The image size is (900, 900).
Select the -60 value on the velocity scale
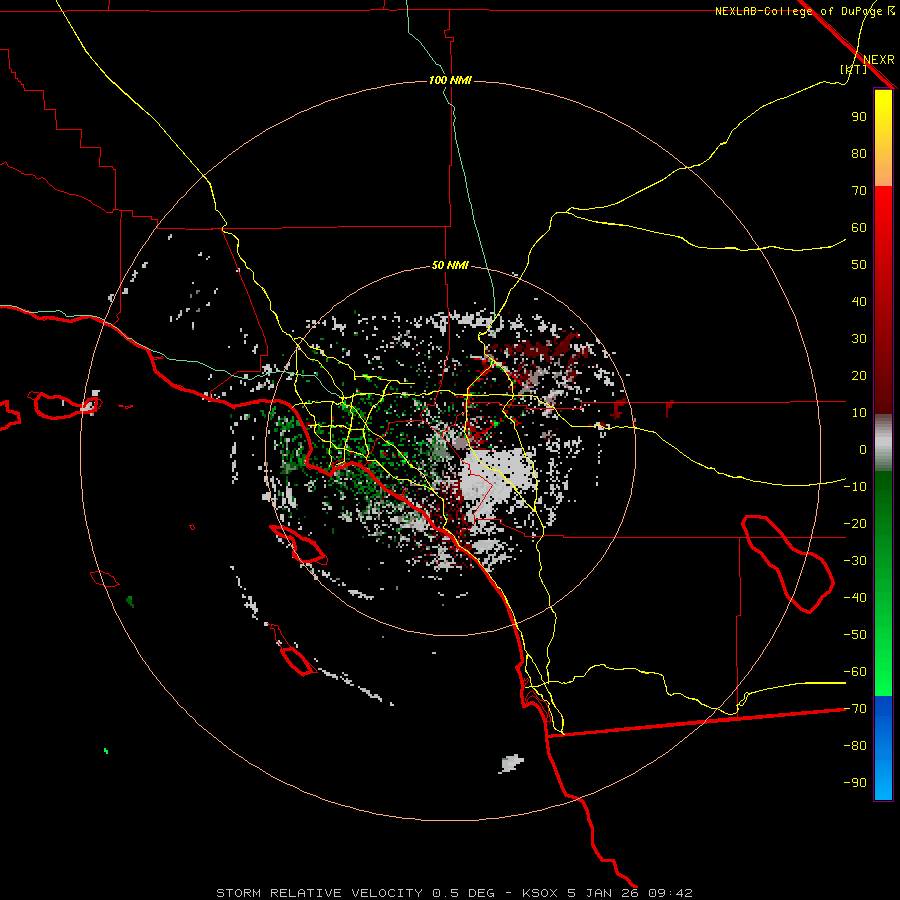[x=855, y=672]
